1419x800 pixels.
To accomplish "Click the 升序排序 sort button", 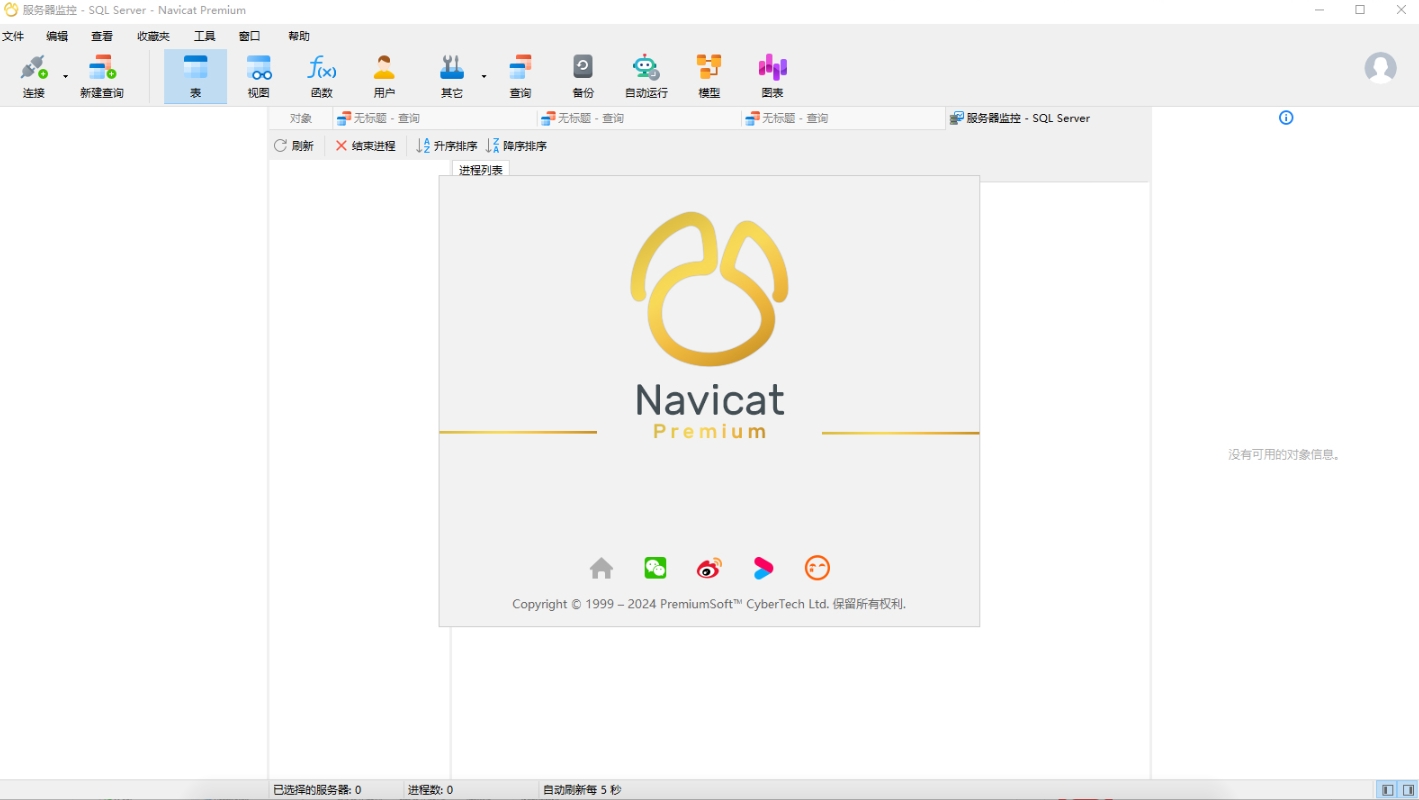I will click(x=447, y=146).
